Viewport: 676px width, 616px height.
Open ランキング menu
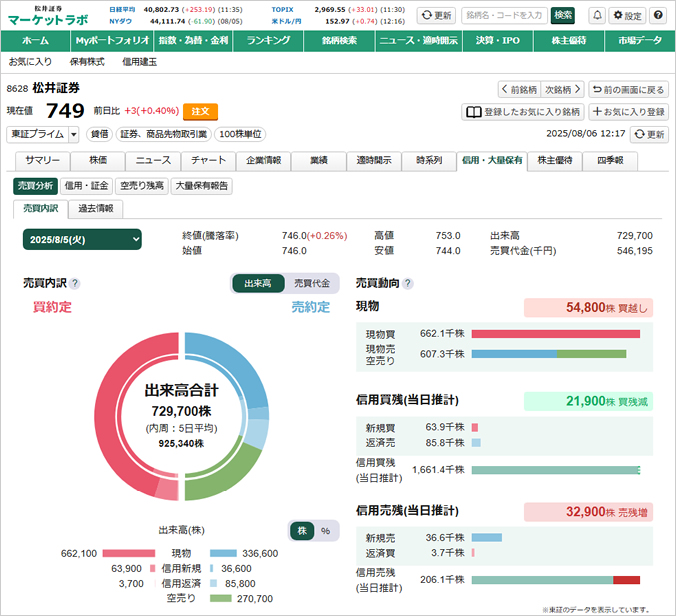pyautogui.click(x=268, y=41)
